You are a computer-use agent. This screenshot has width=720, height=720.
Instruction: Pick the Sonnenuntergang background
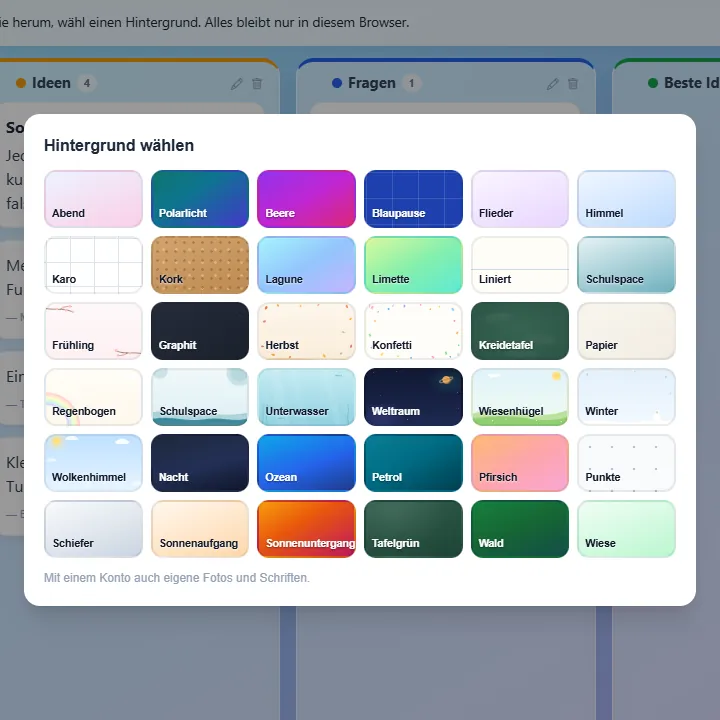pos(306,529)
